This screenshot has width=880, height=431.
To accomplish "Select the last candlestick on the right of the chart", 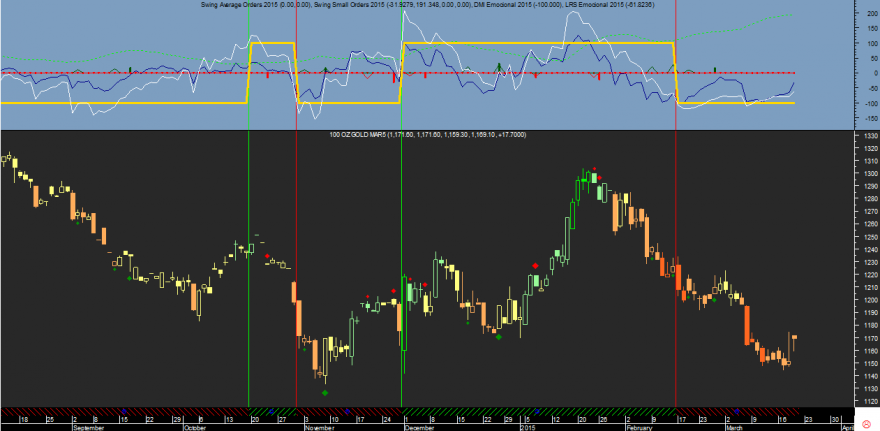I will point(795,337).
